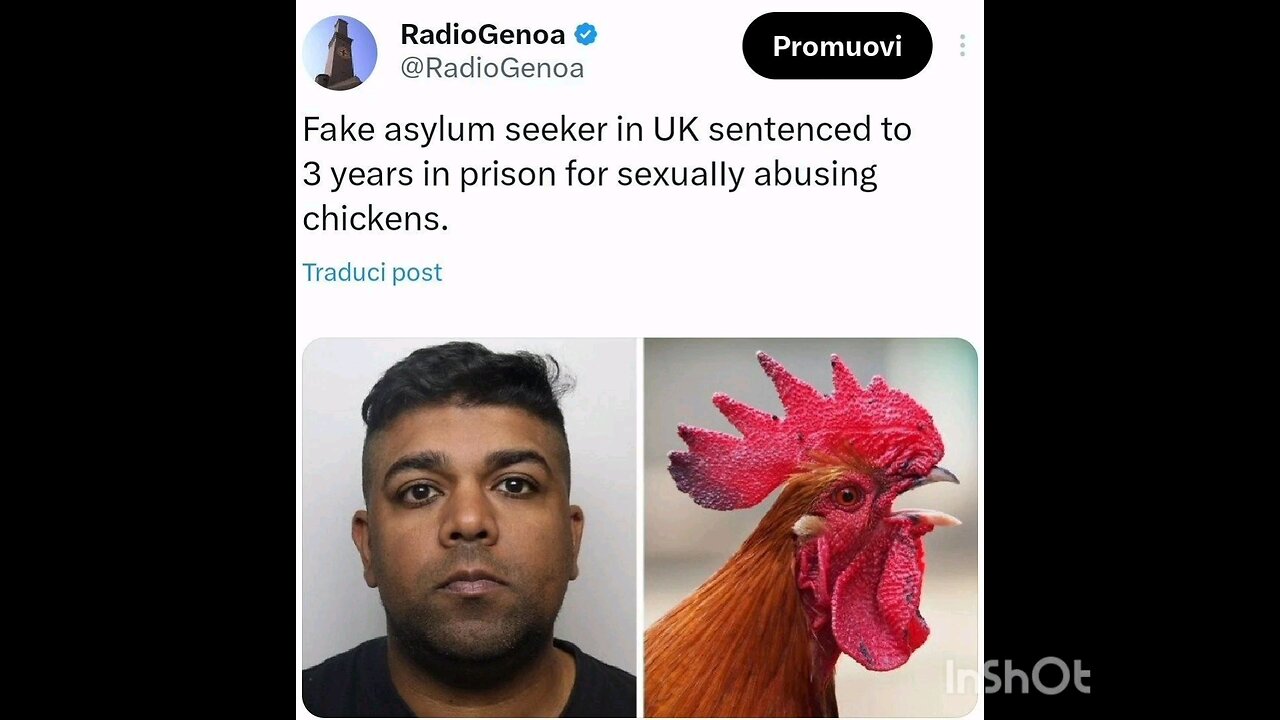Viewport: 1280px width, 720px height.
Task: Open the RadioGenoa profile avatar
Action: pyautogui.click(x=340, y=53)
